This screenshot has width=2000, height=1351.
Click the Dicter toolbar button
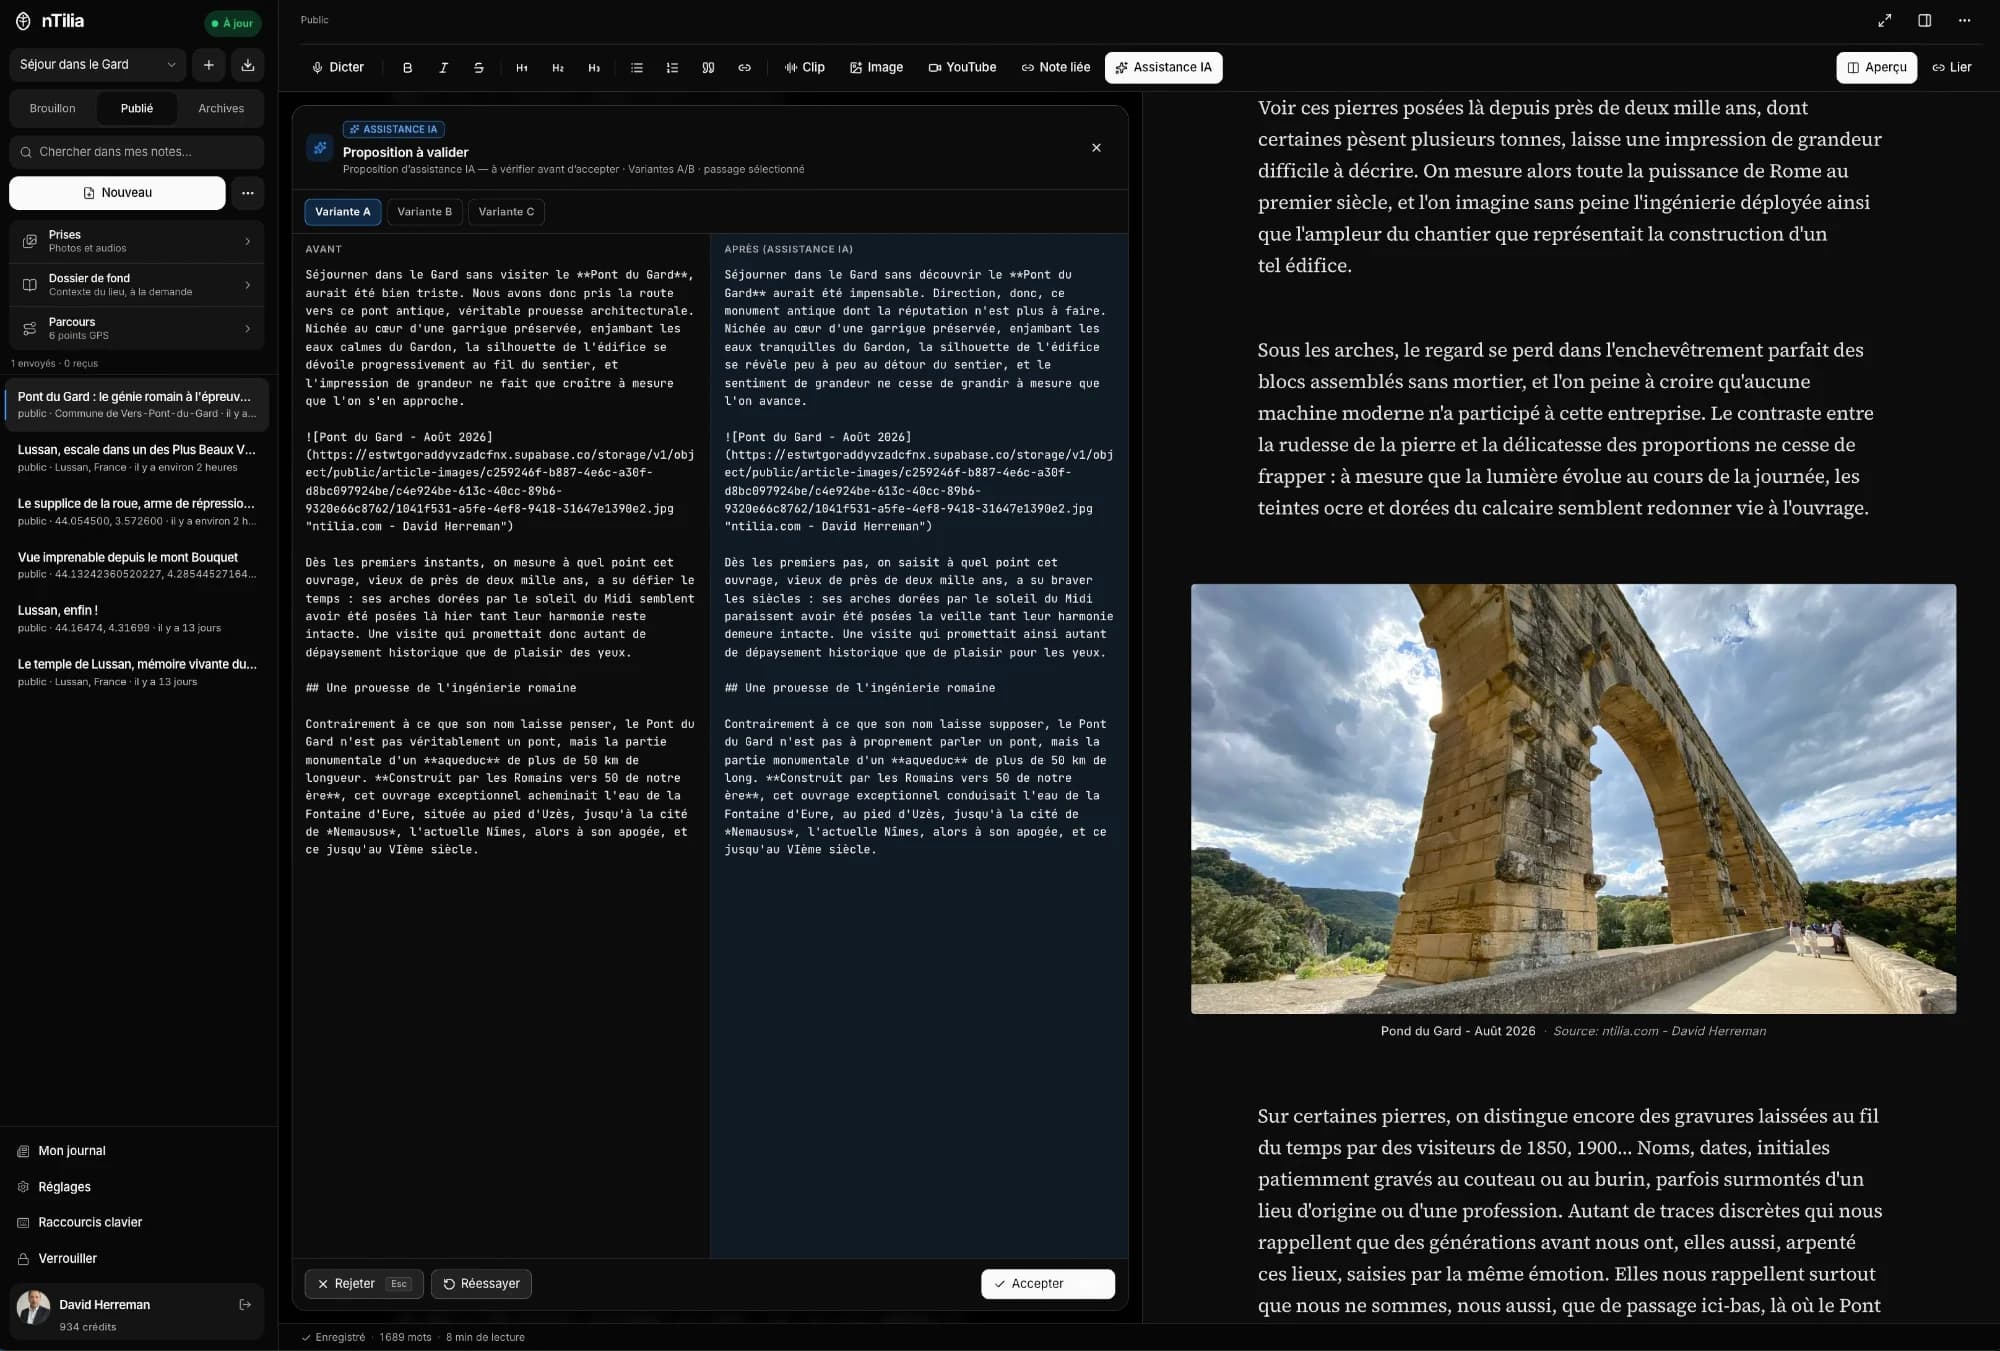pos(338,67)
